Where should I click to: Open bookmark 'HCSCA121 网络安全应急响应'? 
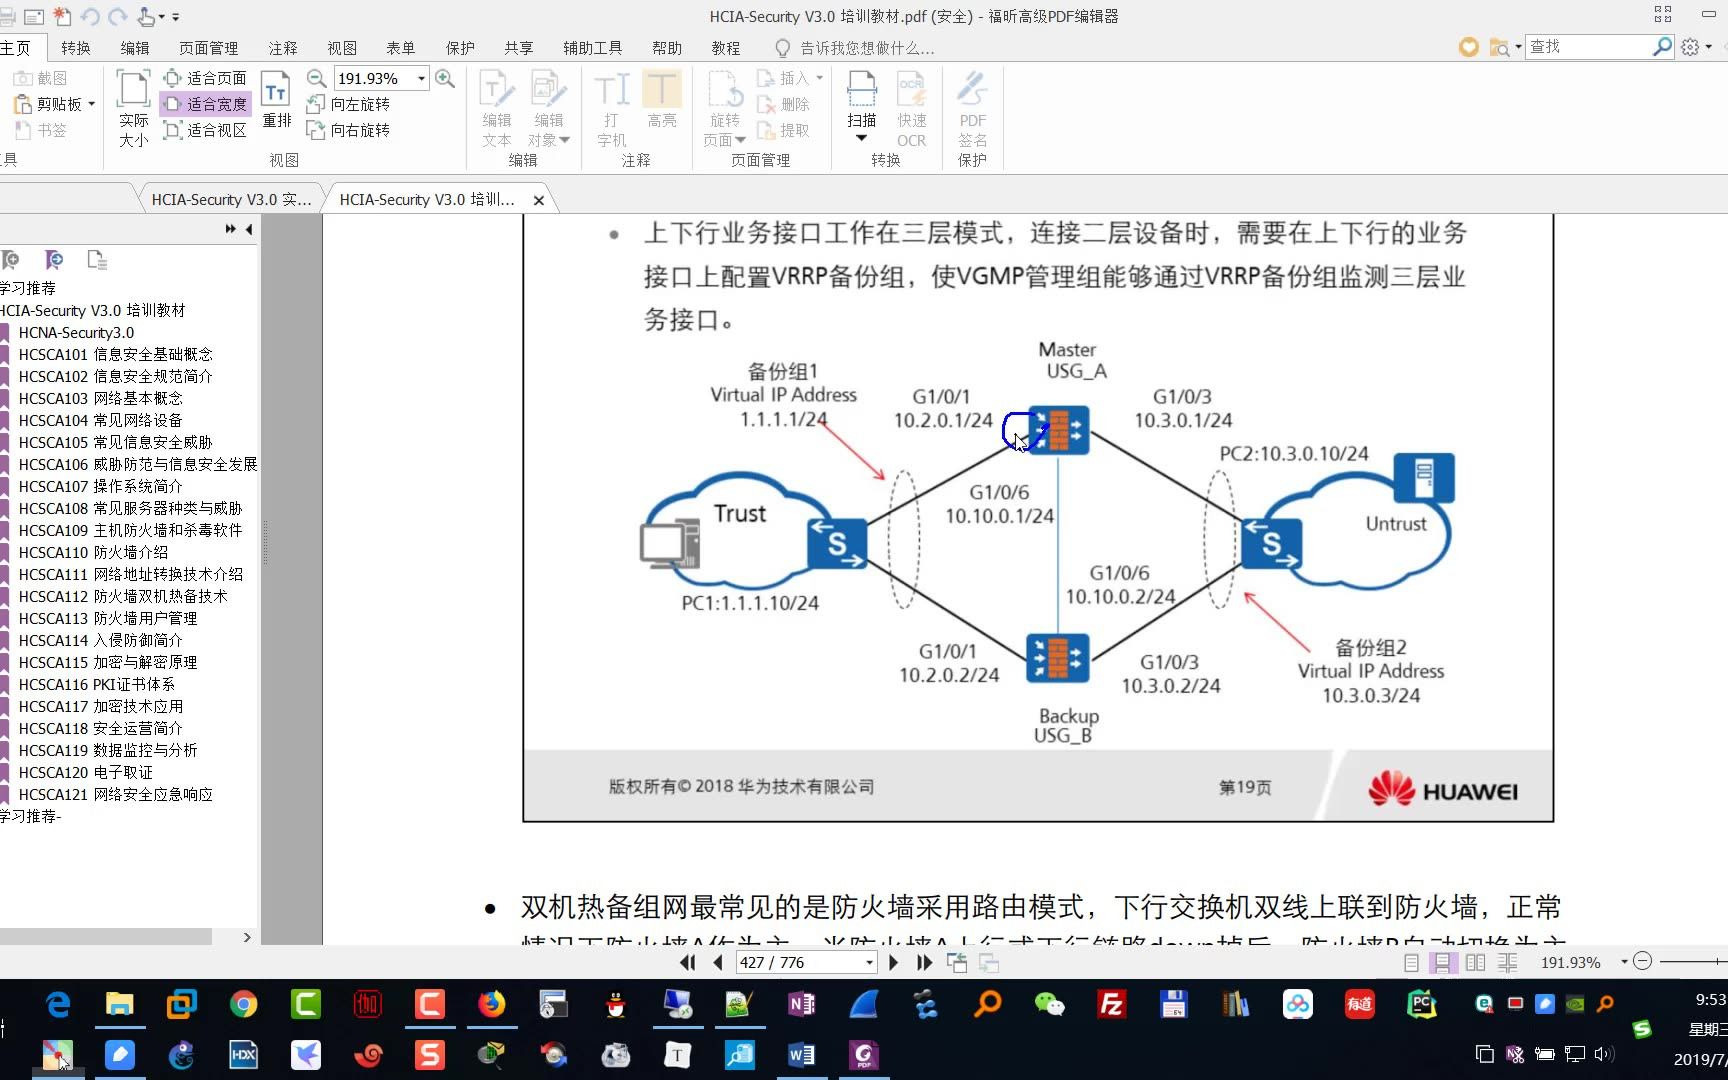pyautogui.click(x=115, y=794)
